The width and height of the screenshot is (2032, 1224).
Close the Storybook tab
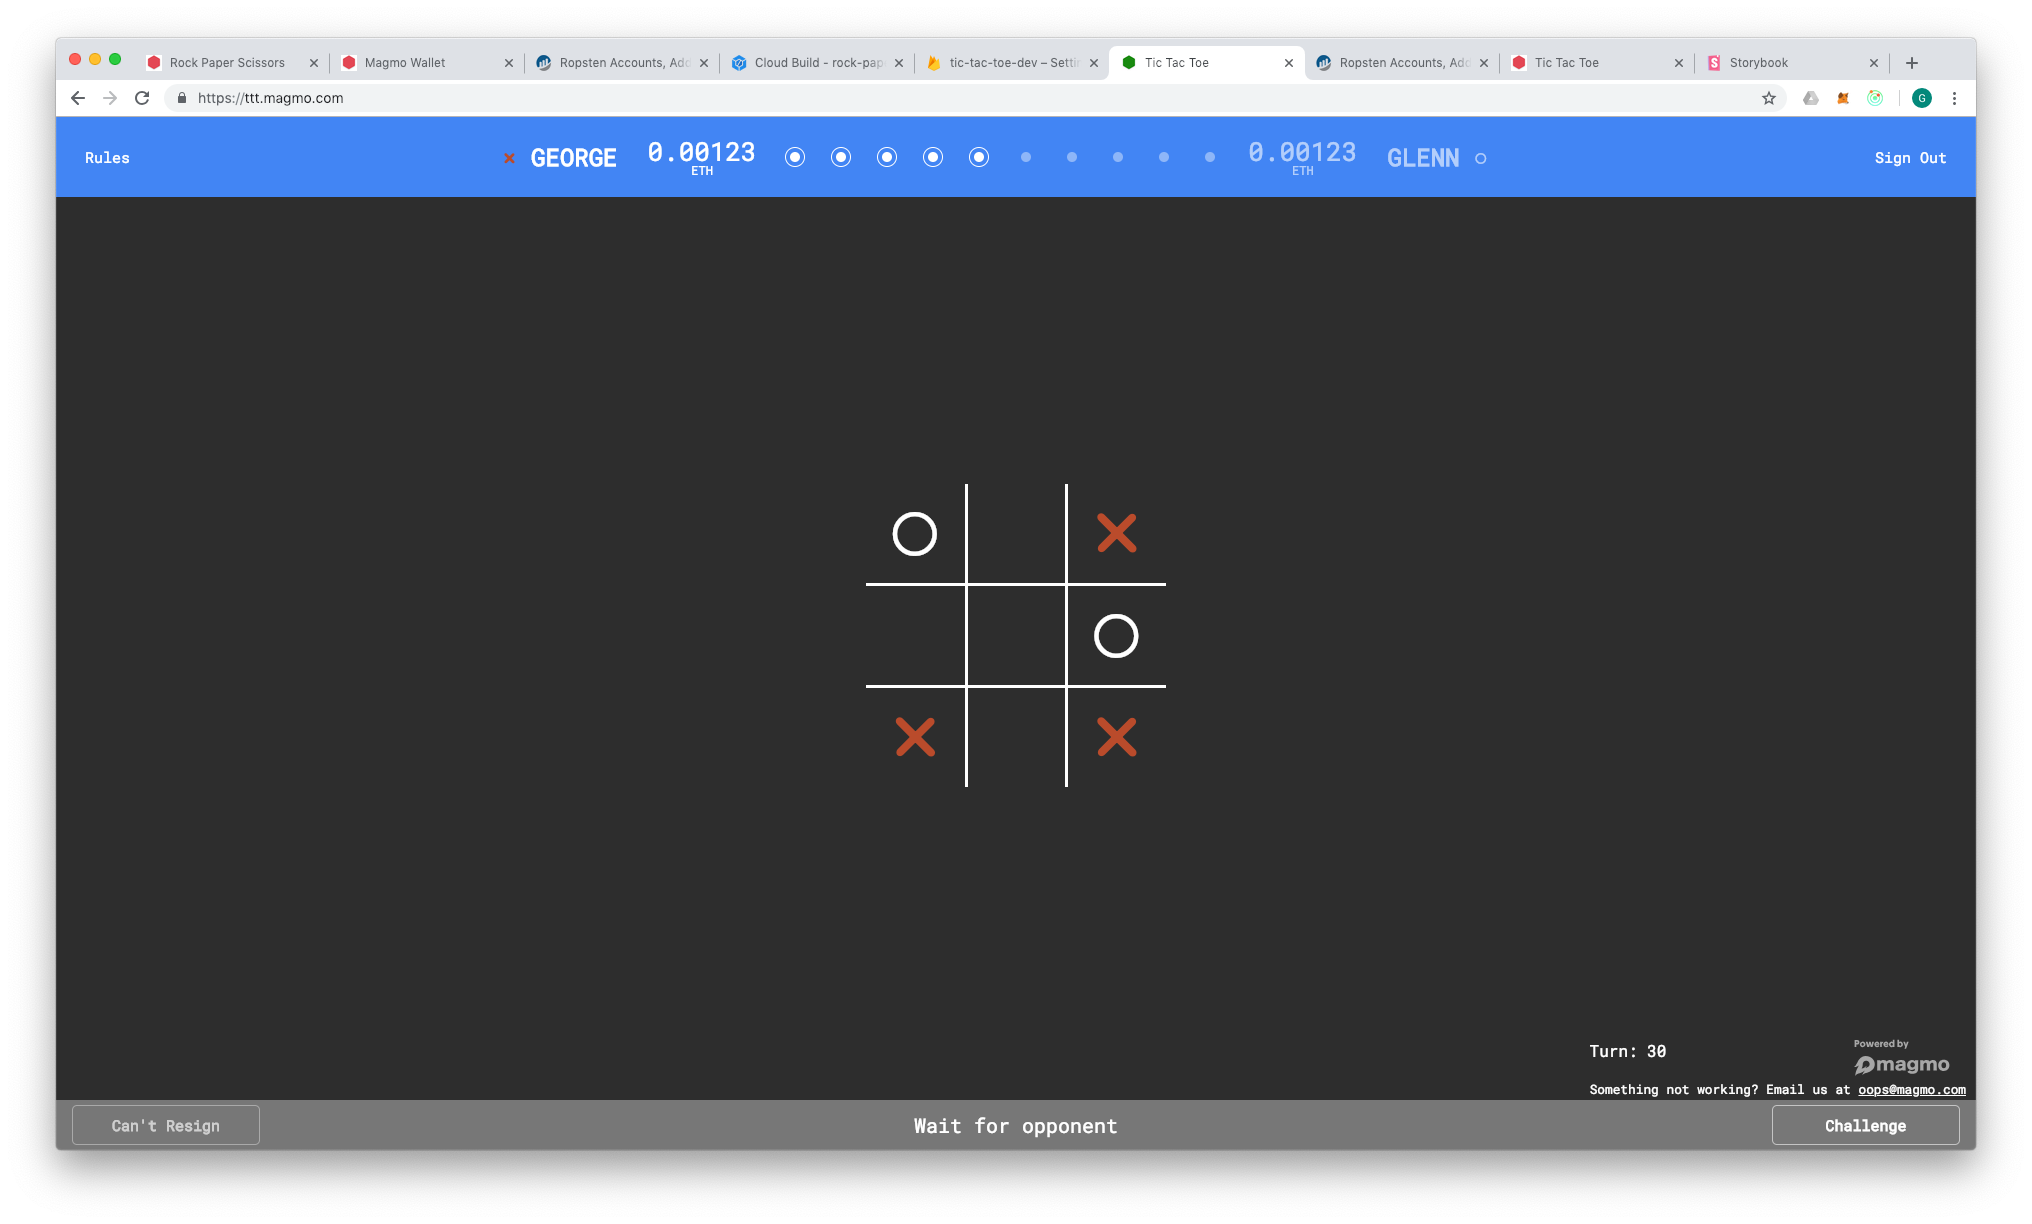click(1873, 63)
